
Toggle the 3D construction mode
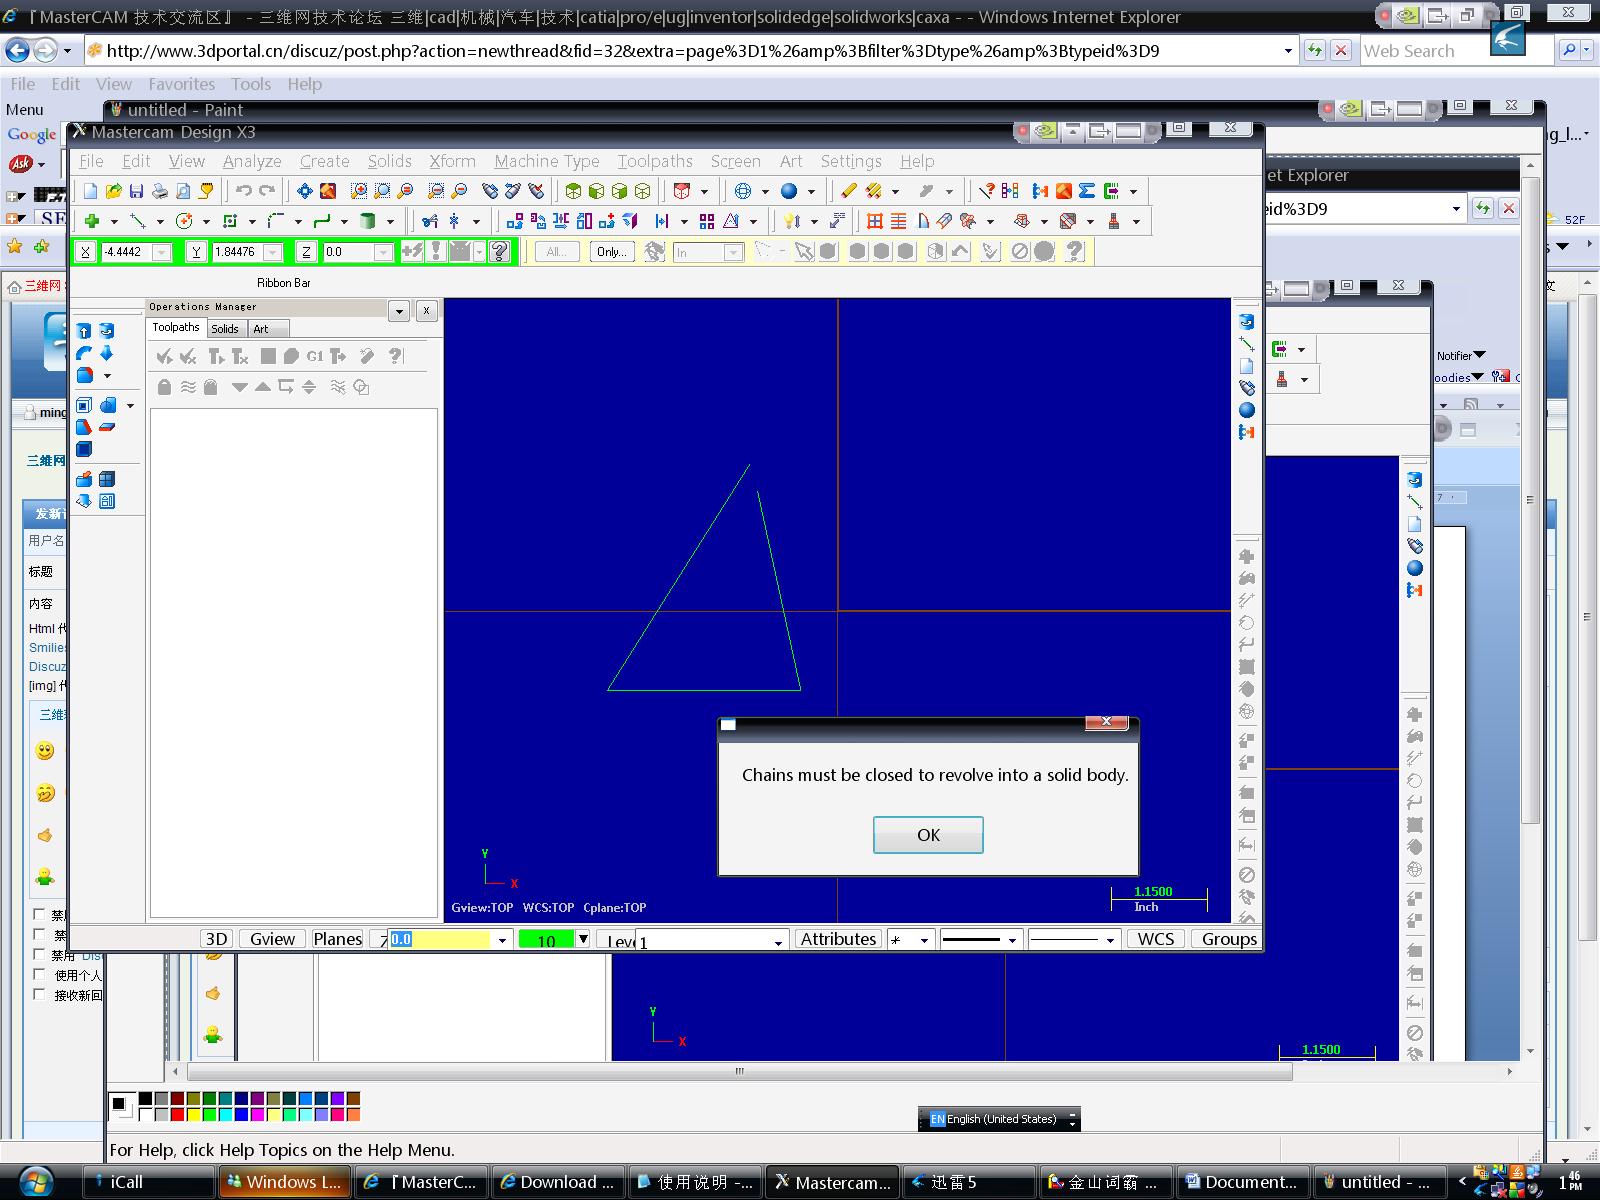pyautogui.click(x=216, y=939)
